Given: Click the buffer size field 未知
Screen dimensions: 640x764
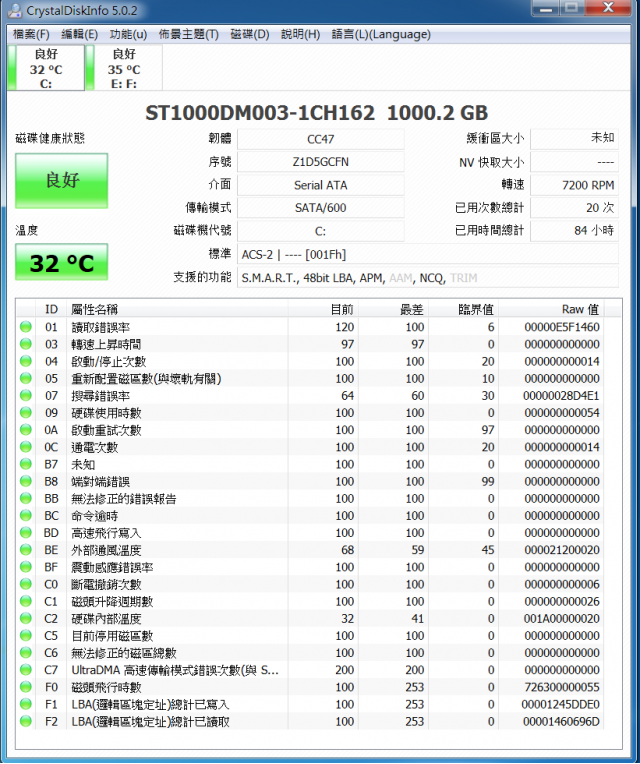Looking at the screenshot, I should (x=574, y=139).
